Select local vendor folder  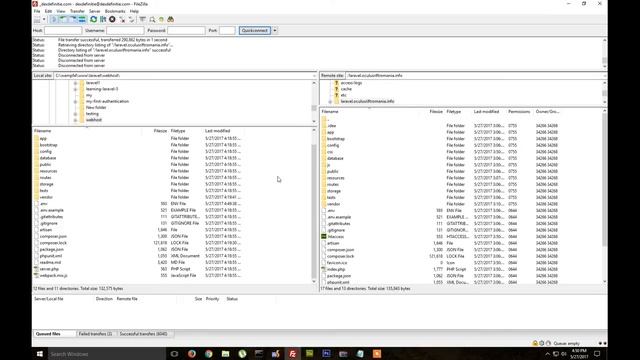click(46, 197)
